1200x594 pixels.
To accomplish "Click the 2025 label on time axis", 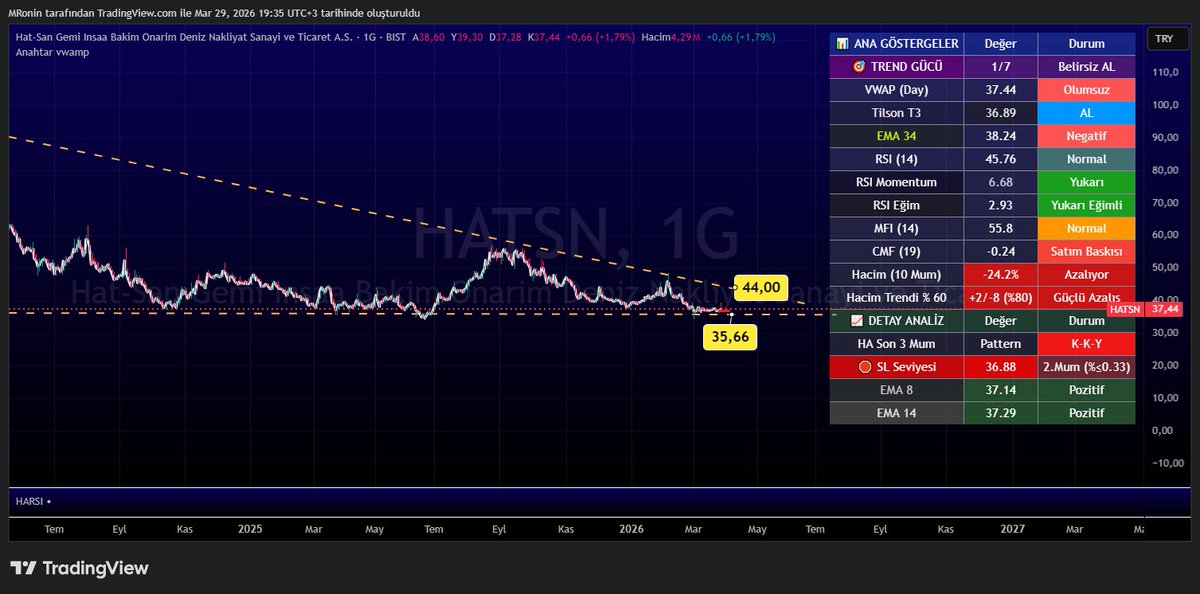I will point(250,528).
